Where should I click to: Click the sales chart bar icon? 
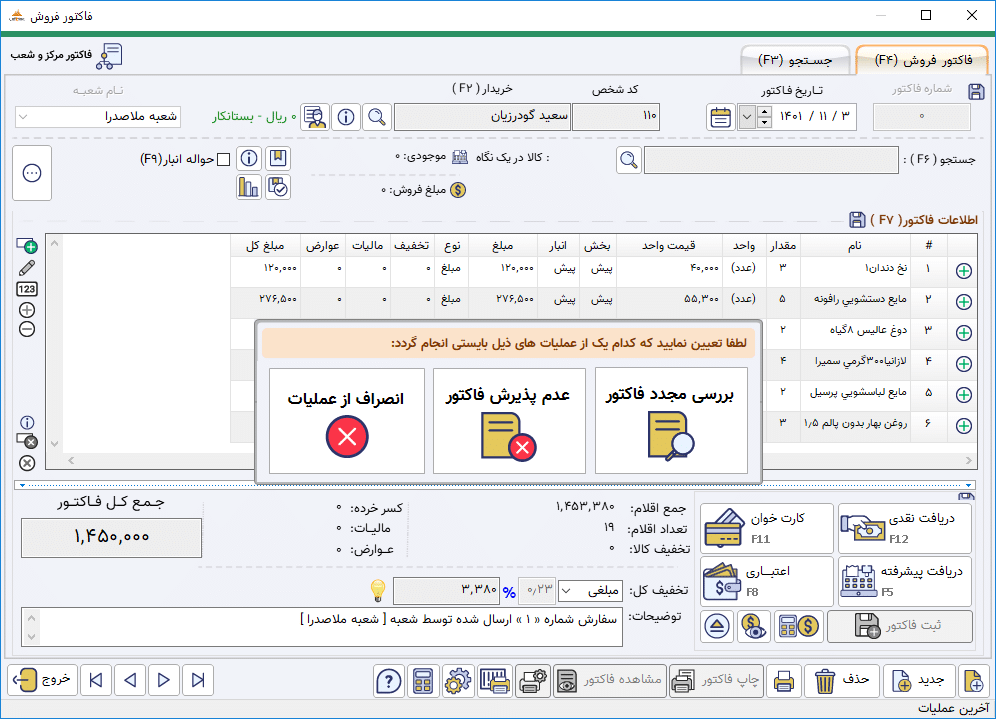coord(248,187)
